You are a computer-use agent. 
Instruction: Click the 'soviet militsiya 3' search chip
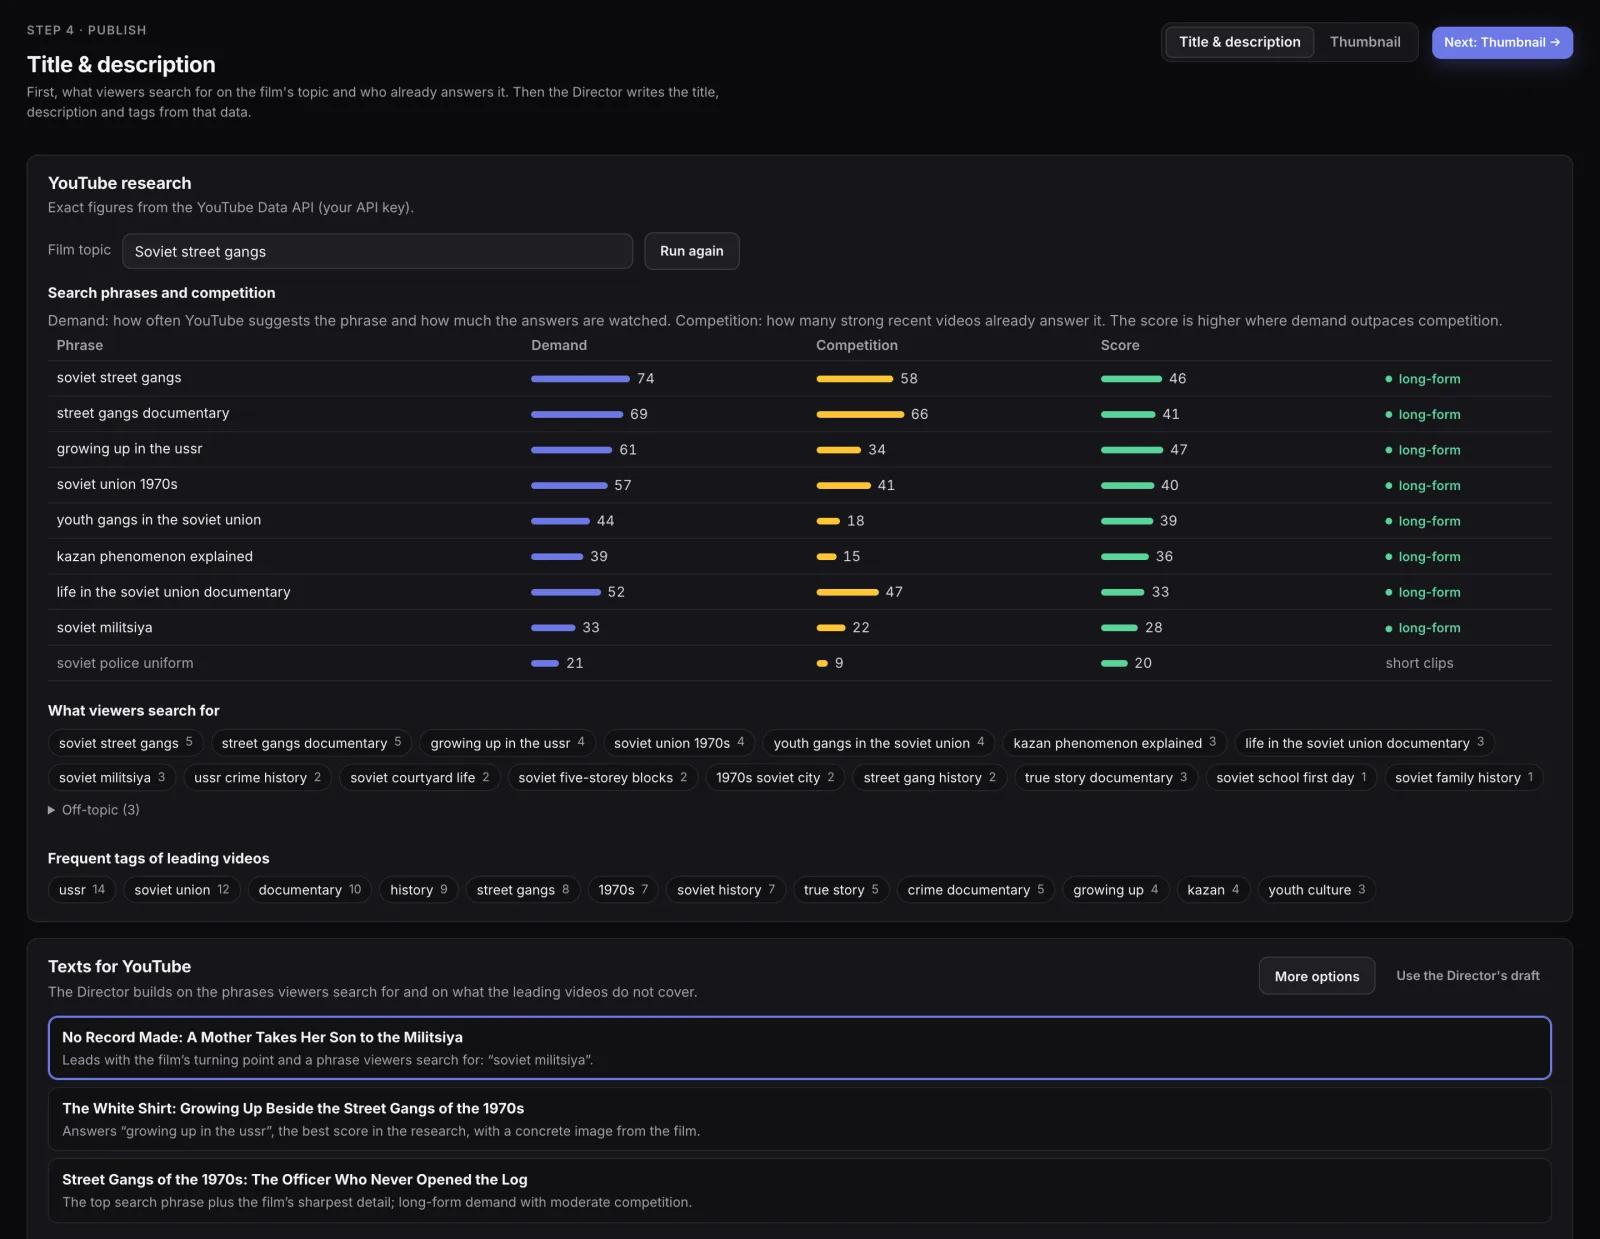tap(112, 777)
